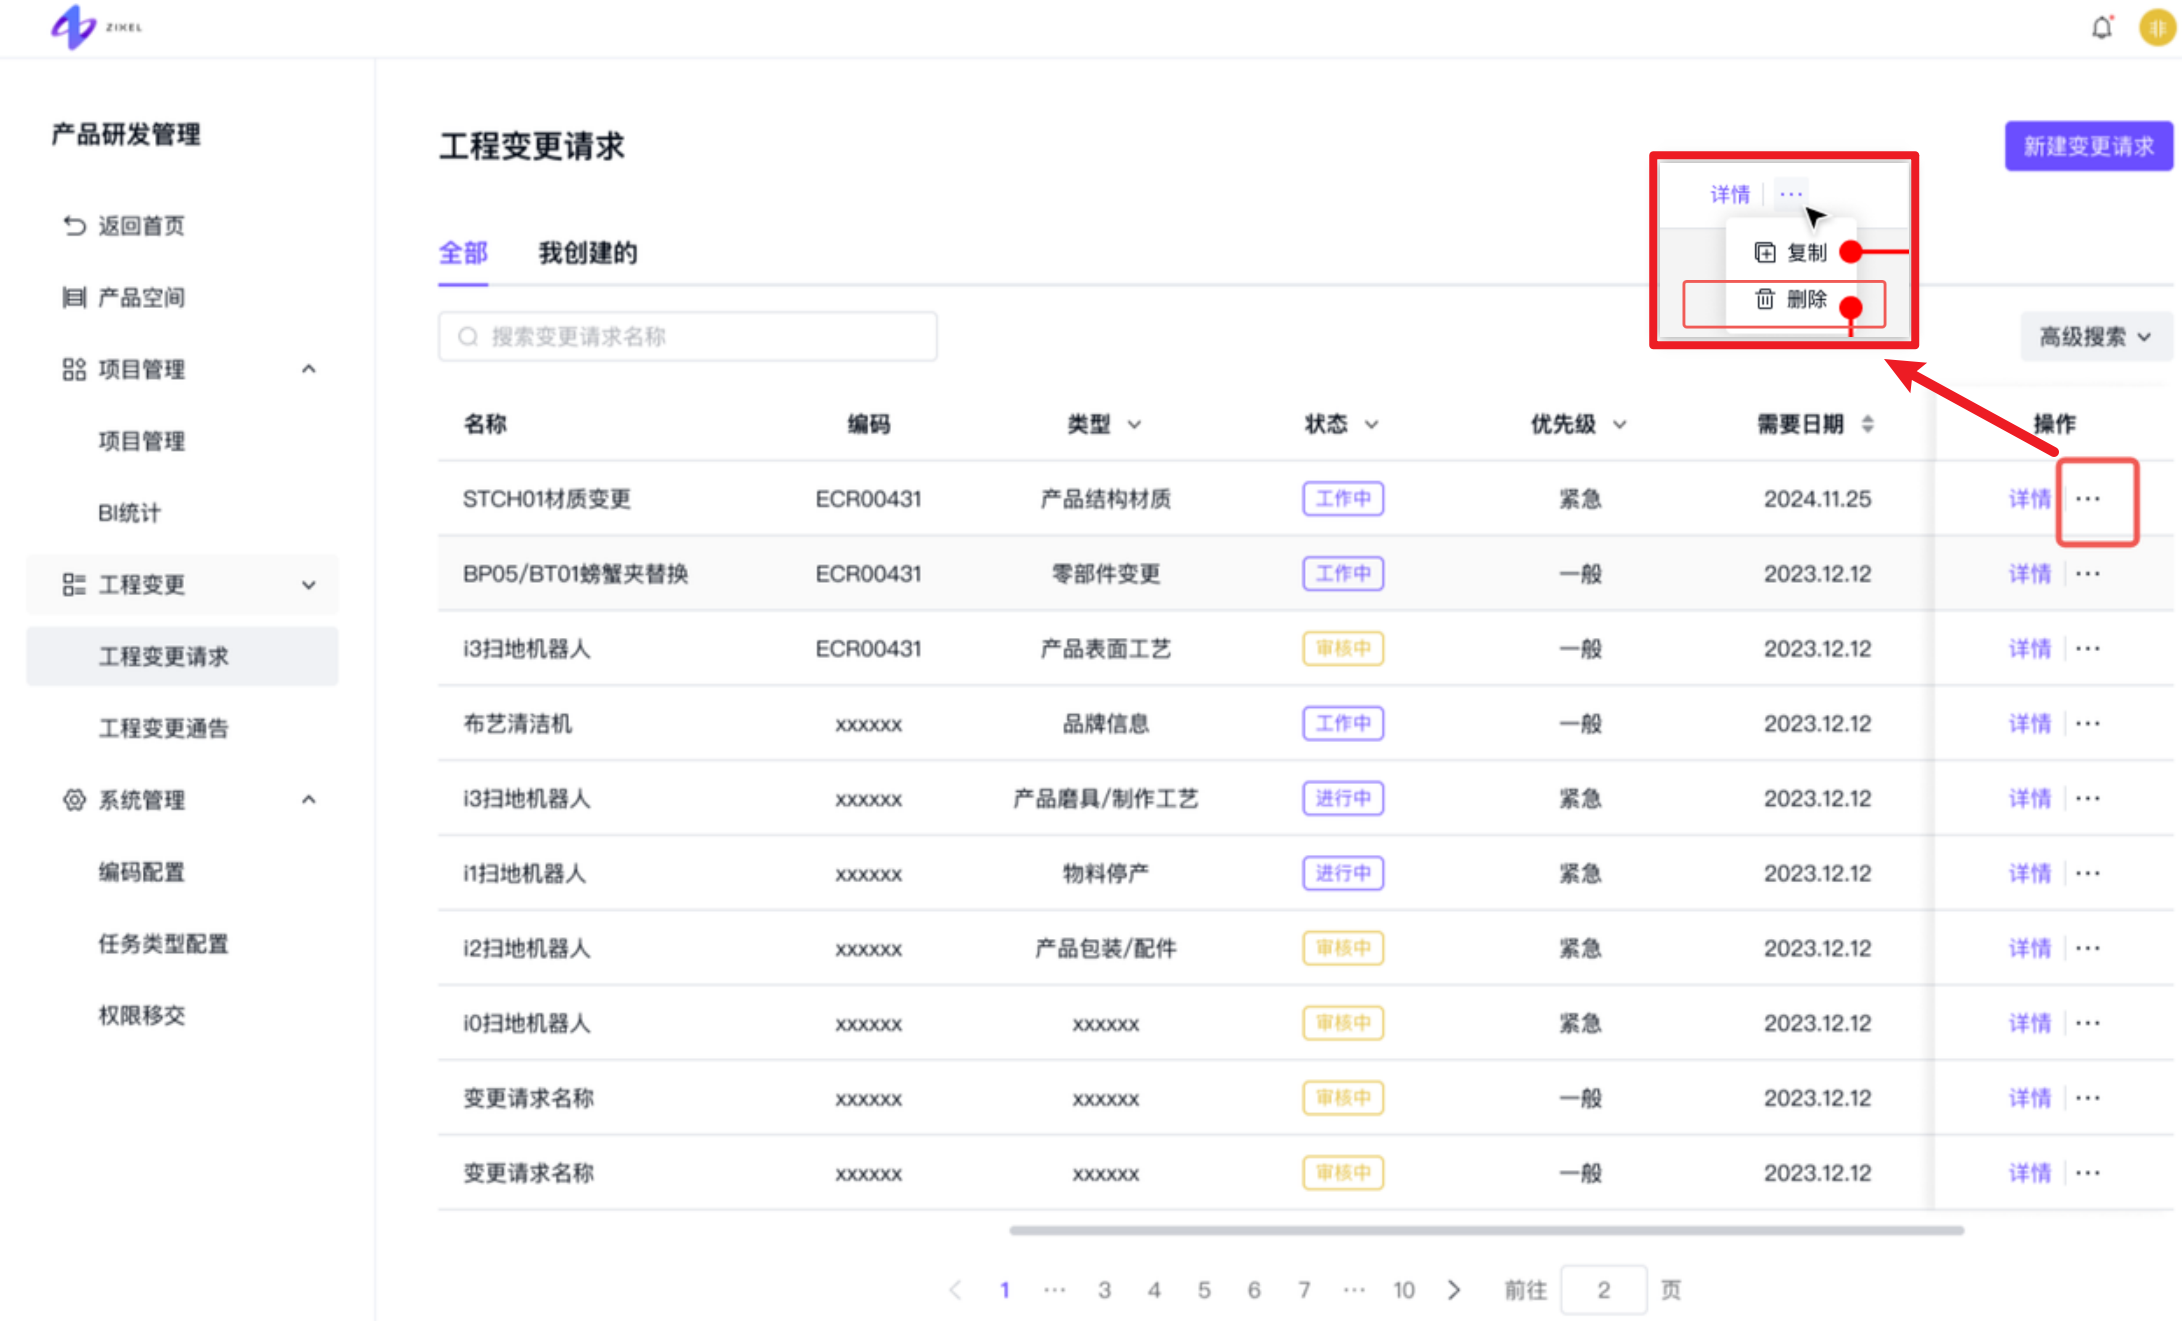2182x1321 pixels.
Task: Select current page 1
Action: 1004,1290
